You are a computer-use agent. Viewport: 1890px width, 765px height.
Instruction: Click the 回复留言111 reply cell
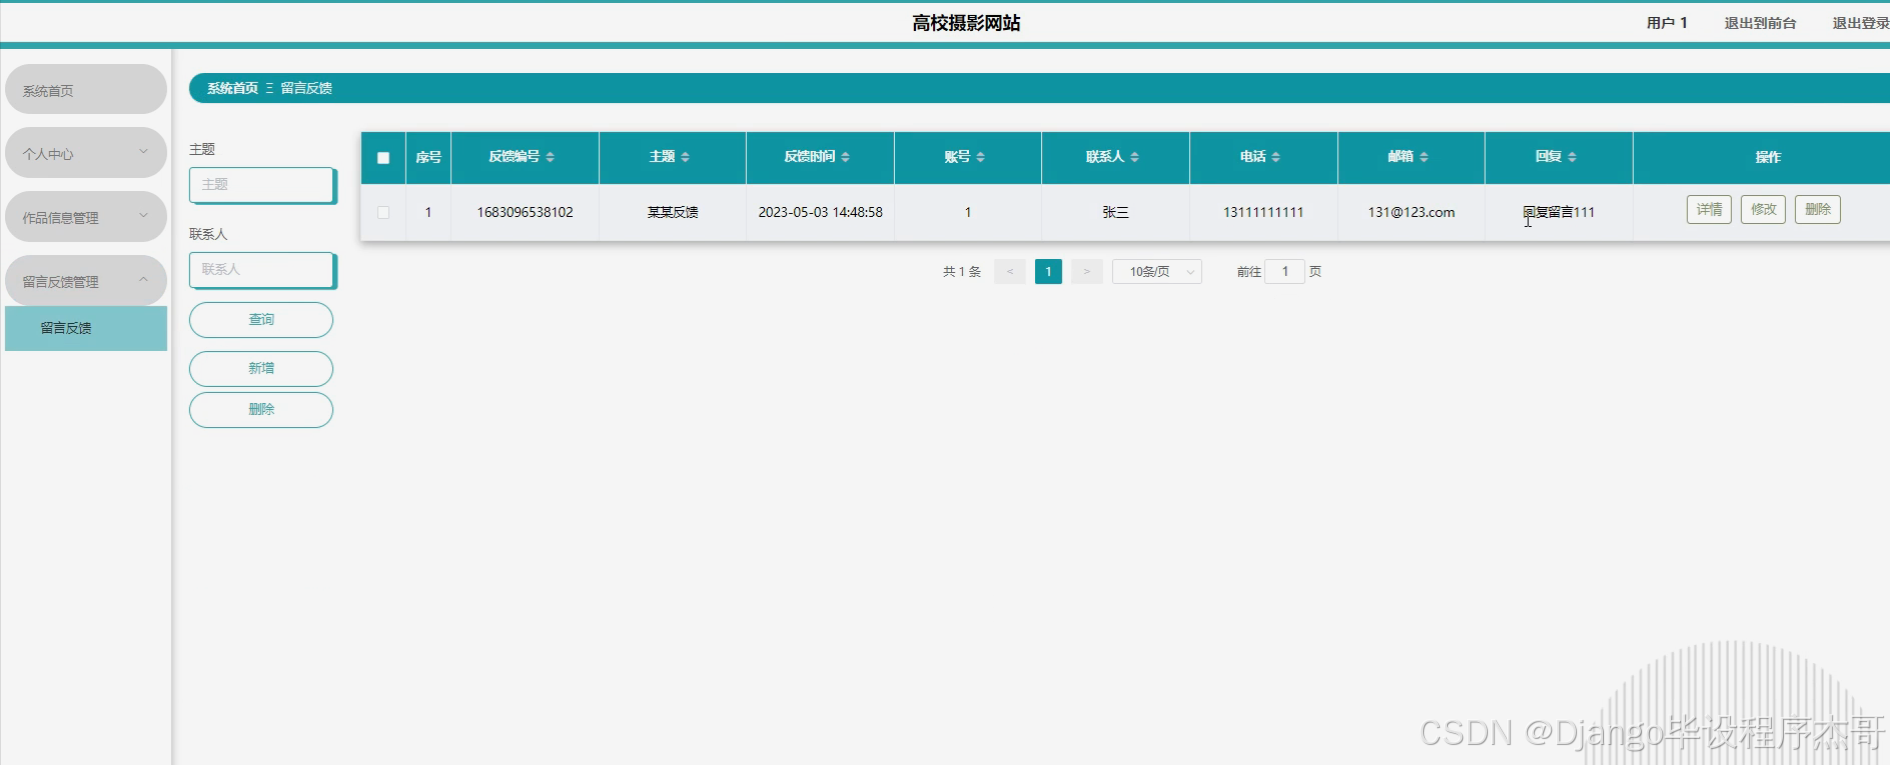point(1559,212)
